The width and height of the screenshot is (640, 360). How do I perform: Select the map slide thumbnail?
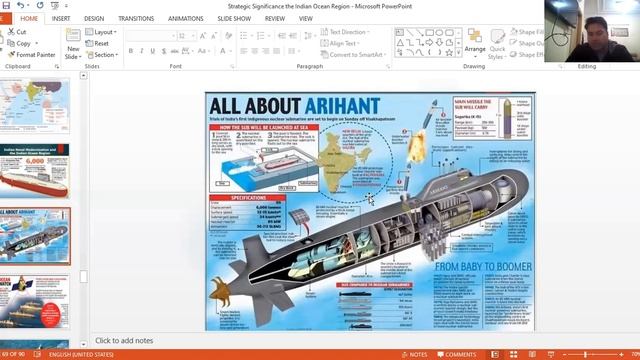[x=34, y=105]
